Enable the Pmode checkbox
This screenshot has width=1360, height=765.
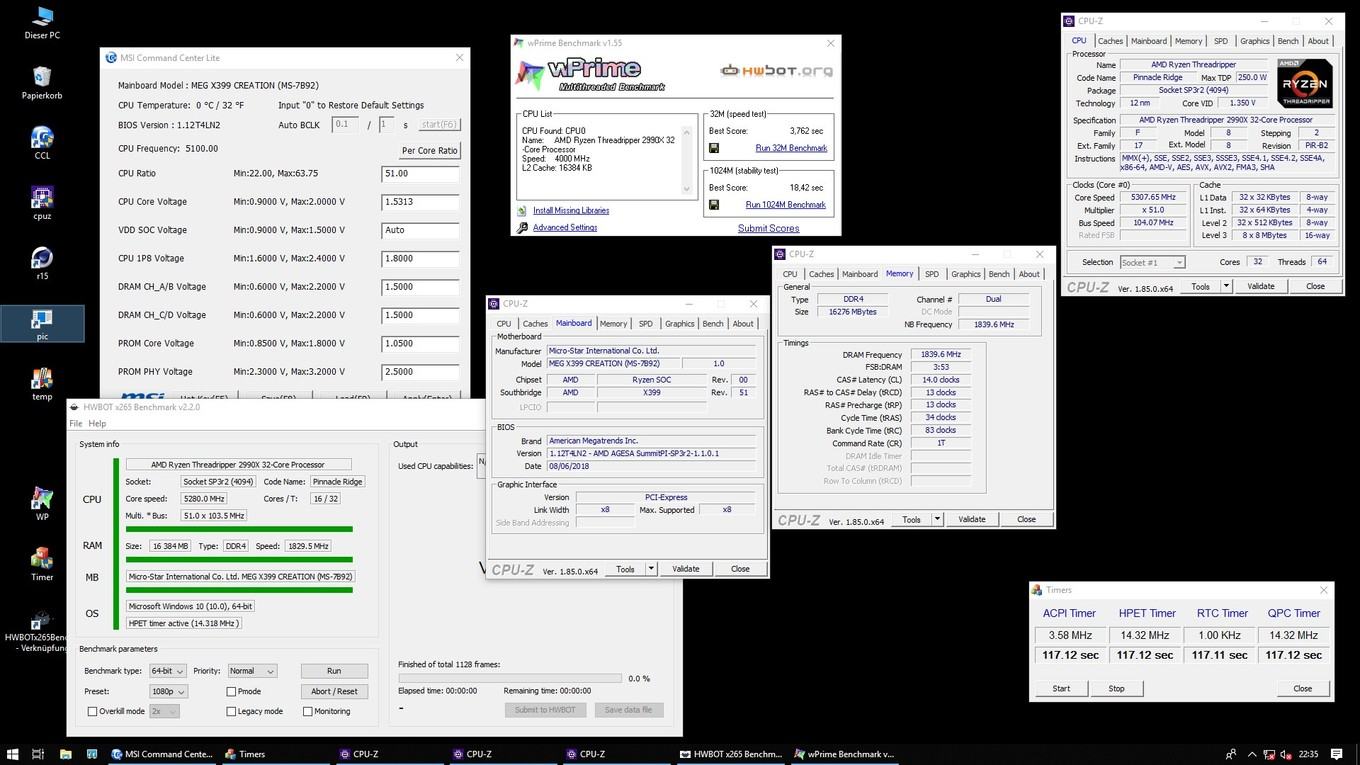click(x=232, y=691)
